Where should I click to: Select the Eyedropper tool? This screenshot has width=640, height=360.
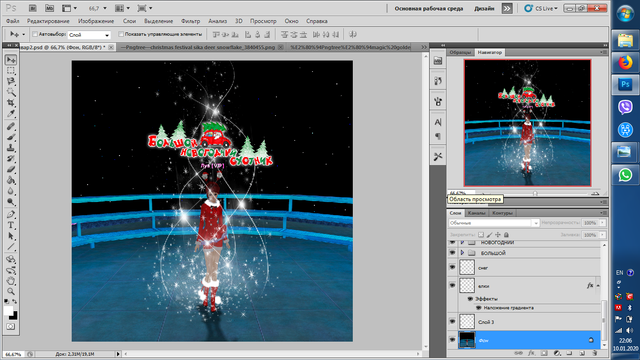(x=11, y=113)
